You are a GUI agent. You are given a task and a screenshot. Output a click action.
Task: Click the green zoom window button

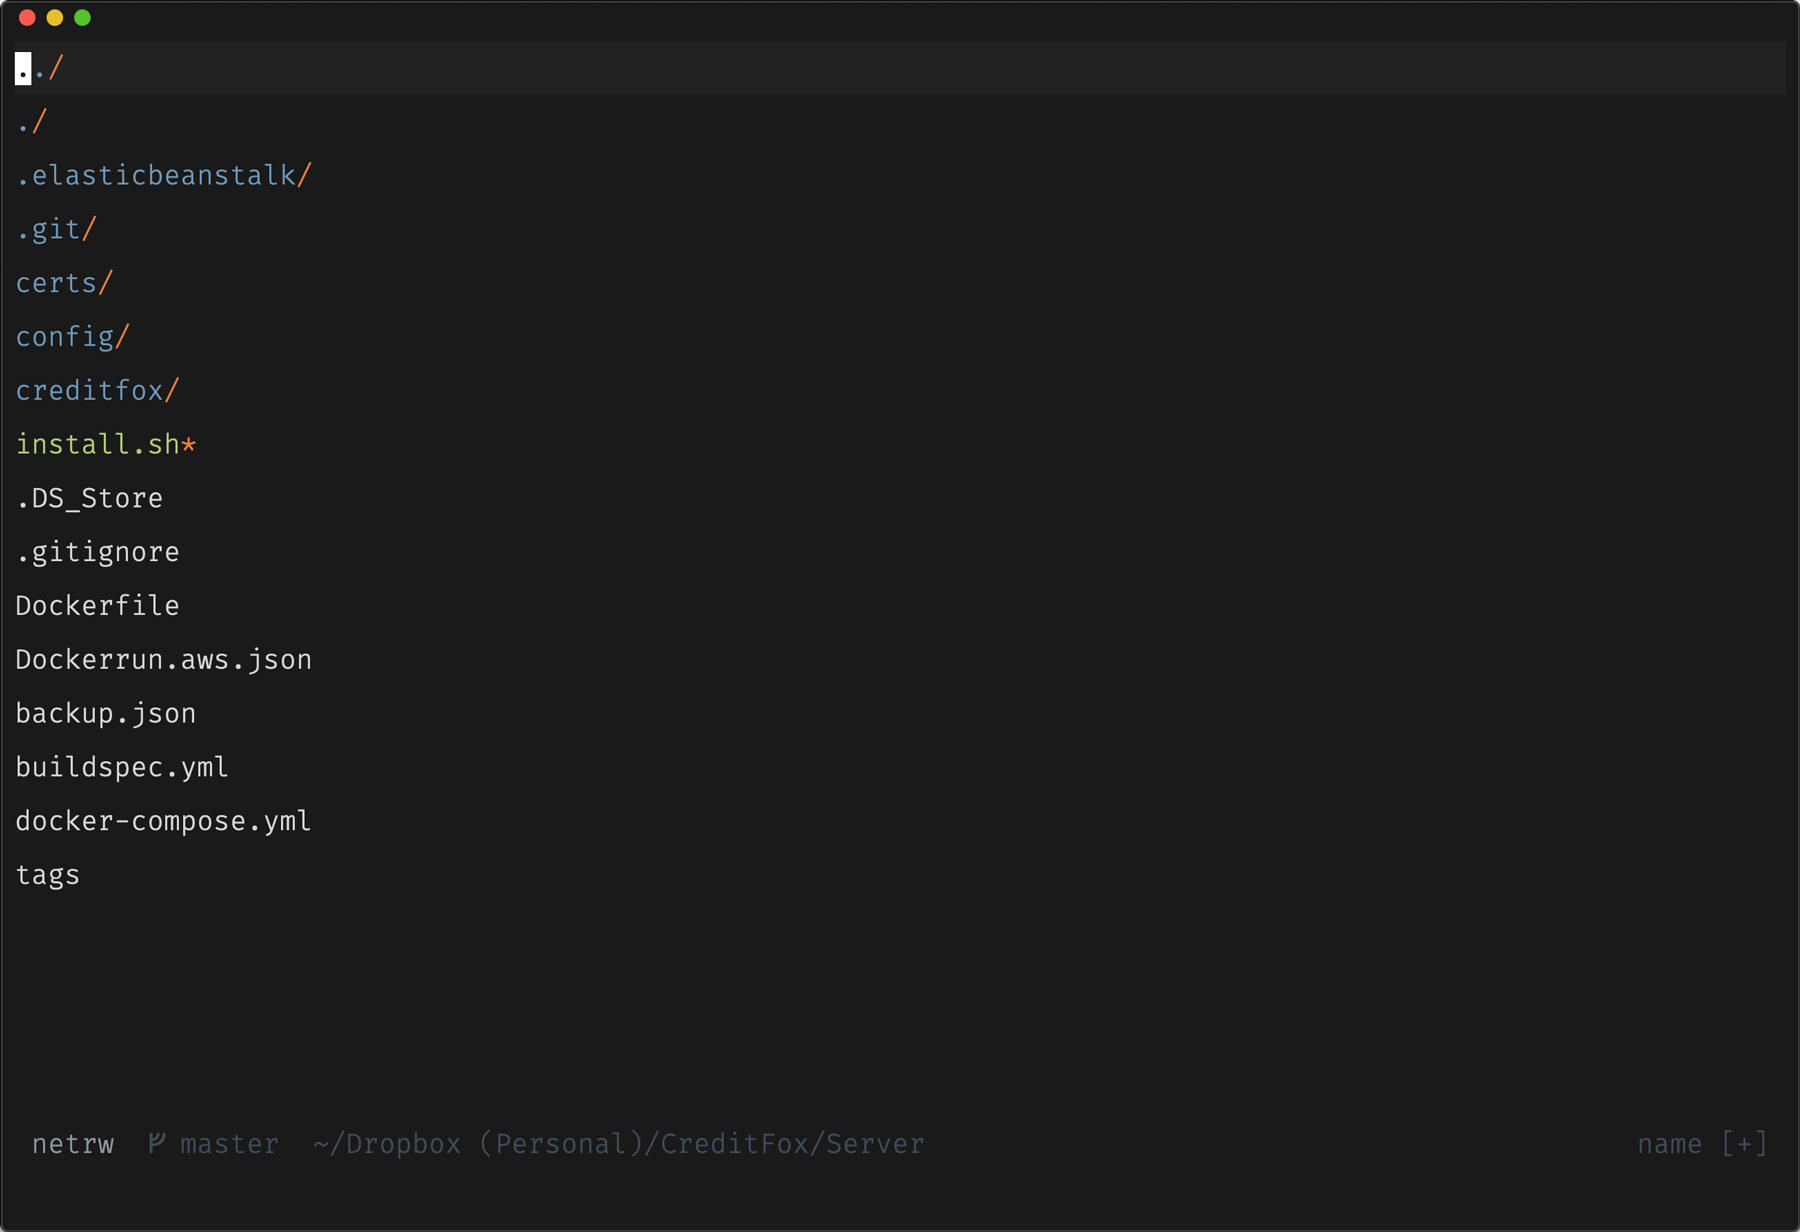pyautogui.click(x=83, y=17)
